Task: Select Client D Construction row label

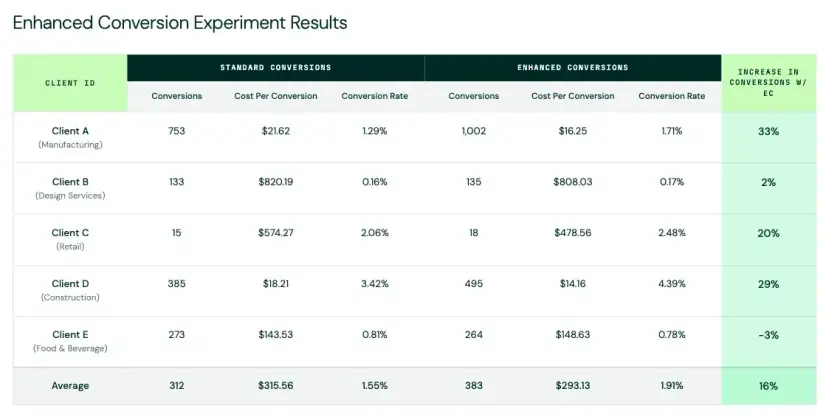Action: 70,290
